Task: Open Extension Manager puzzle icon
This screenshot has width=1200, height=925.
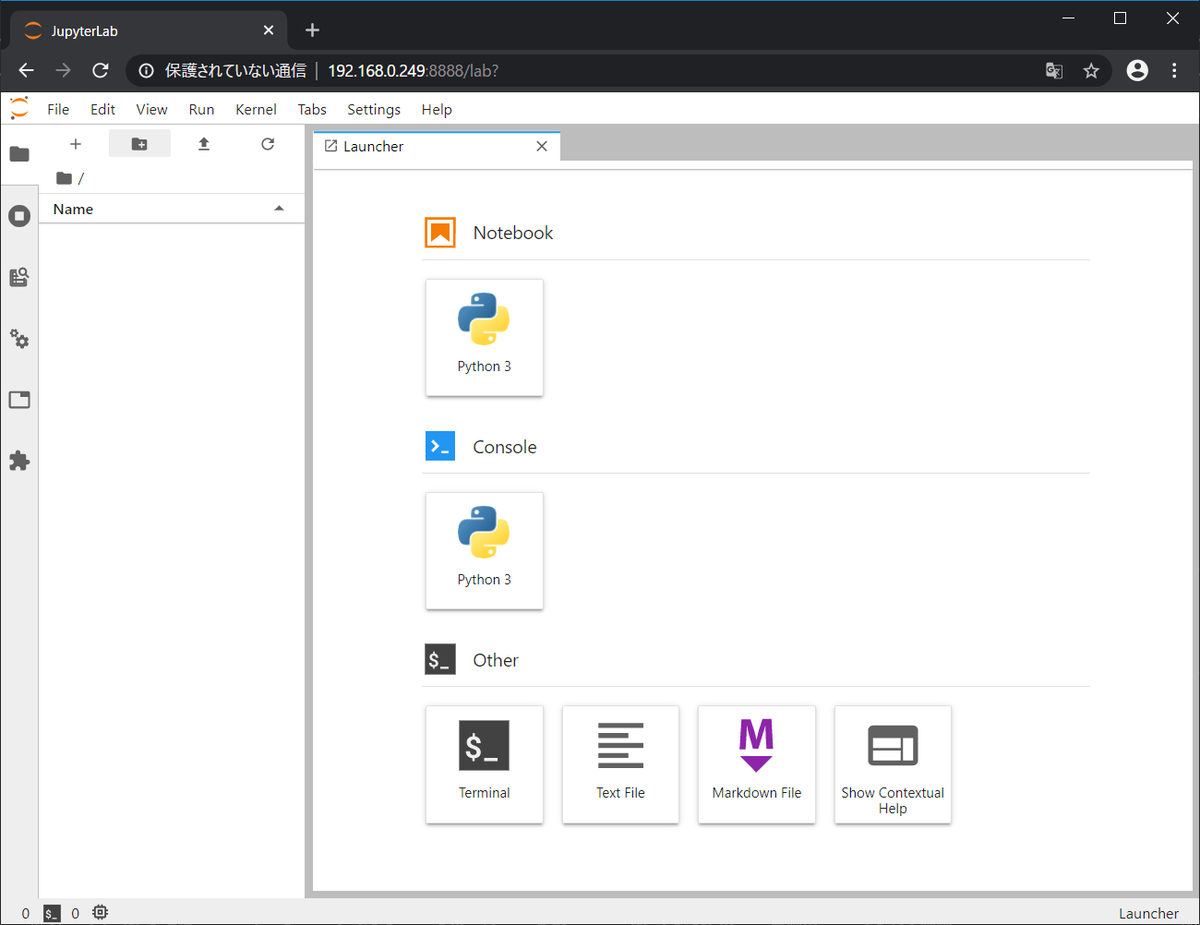Action: pyautogui.click(x=19, y=461)
